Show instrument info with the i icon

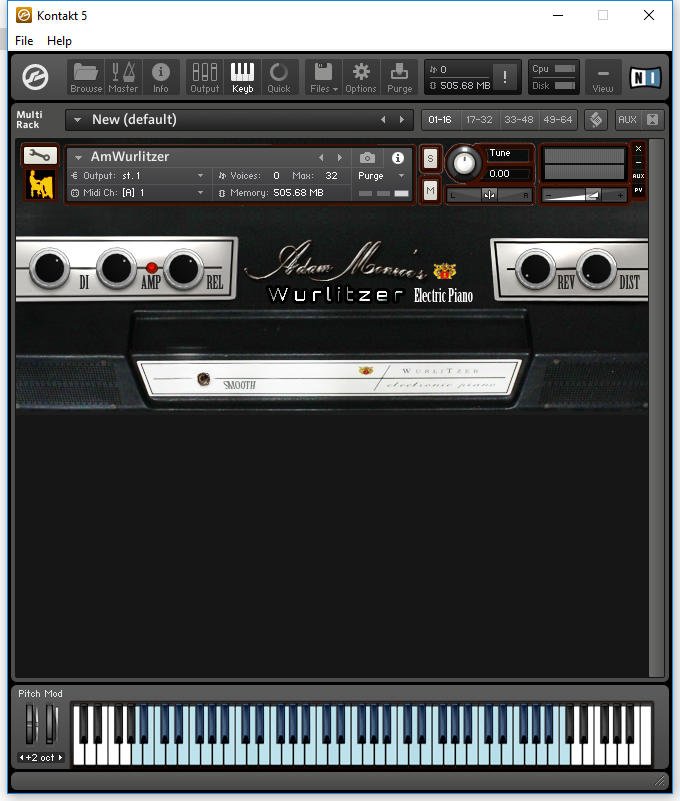pyautogui.click(x=397, y=158)
